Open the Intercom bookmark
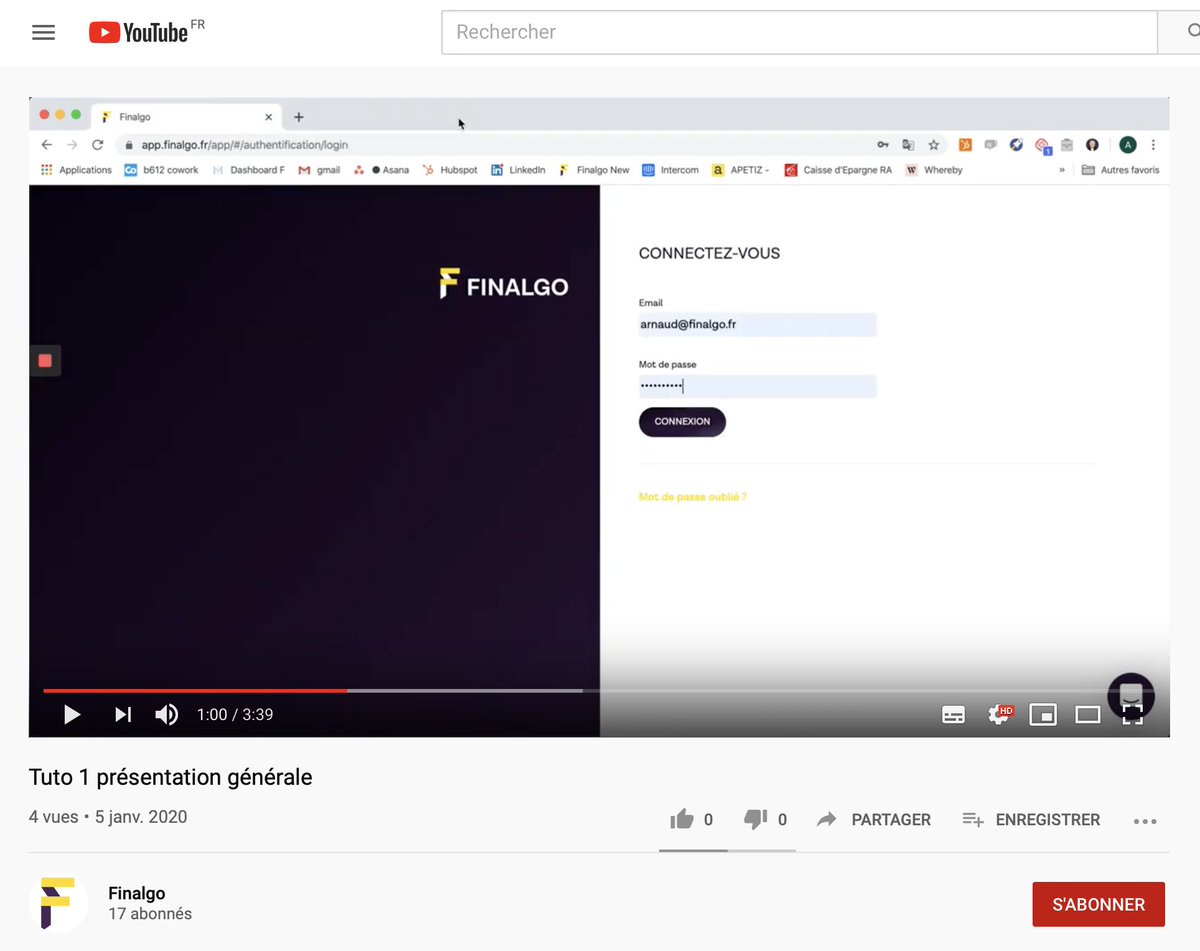This screenshot has height=951, width=1200. click(670, 170)
